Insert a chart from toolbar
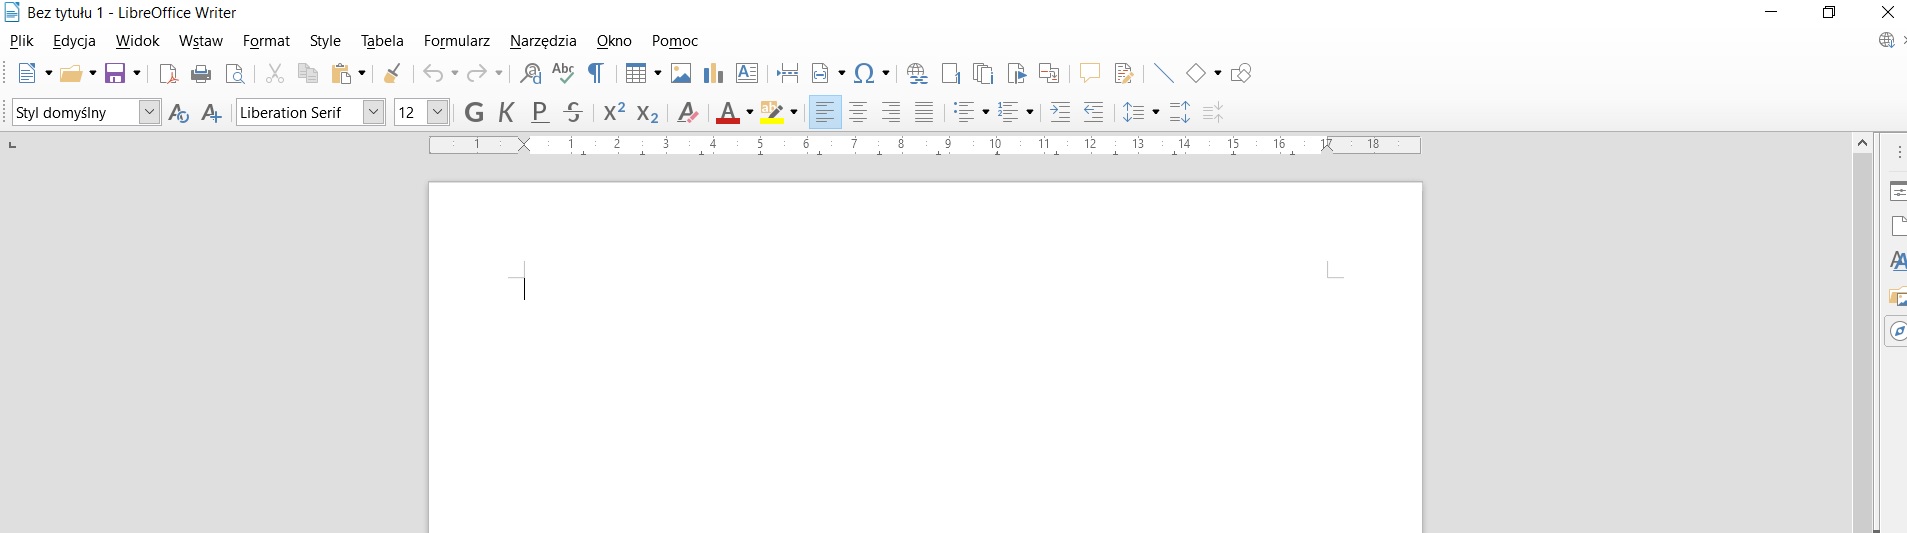1907x533 pixels. (x=713, y=73)
